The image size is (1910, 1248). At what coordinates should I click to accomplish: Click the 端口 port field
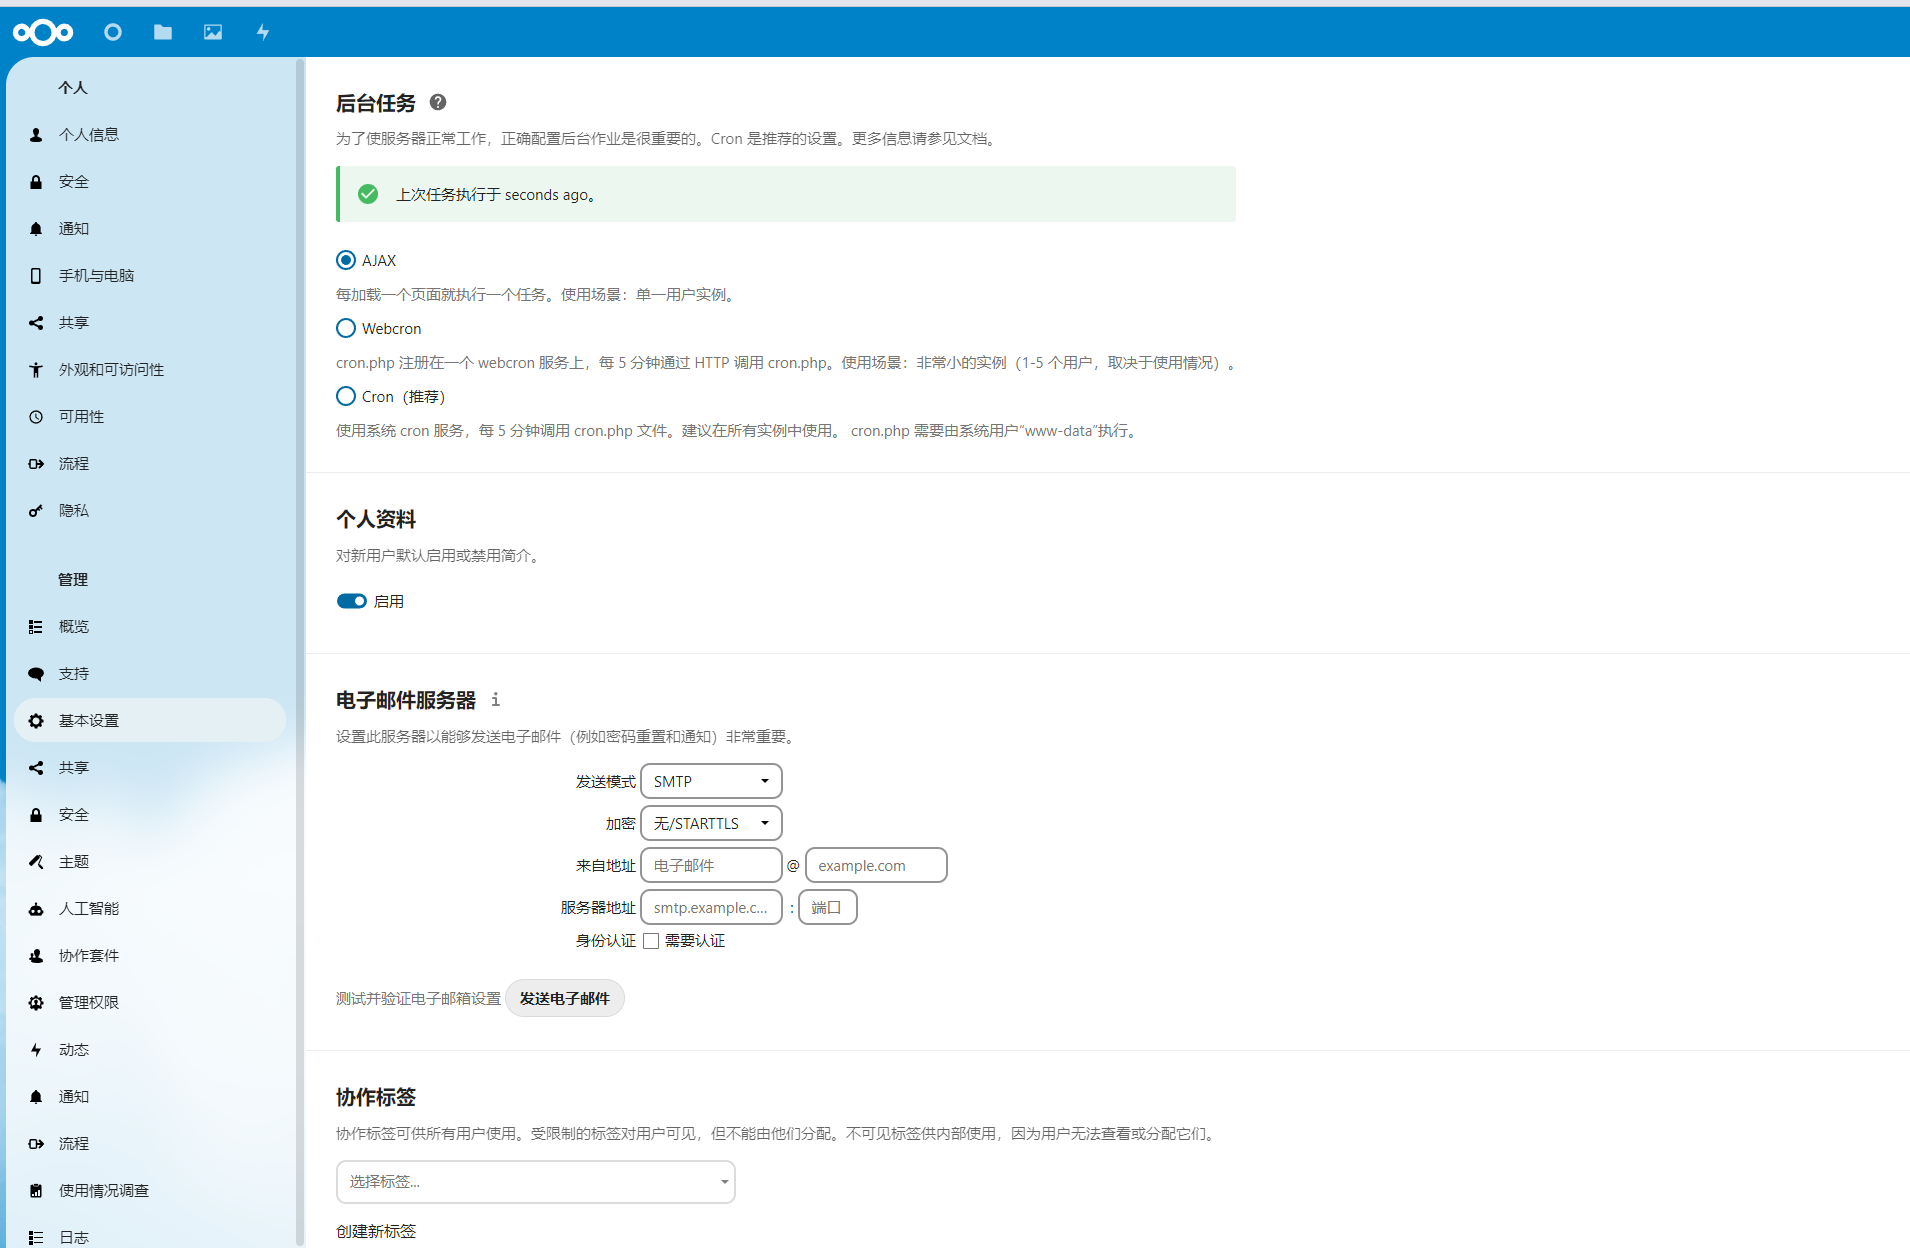[x=828, y=907]
